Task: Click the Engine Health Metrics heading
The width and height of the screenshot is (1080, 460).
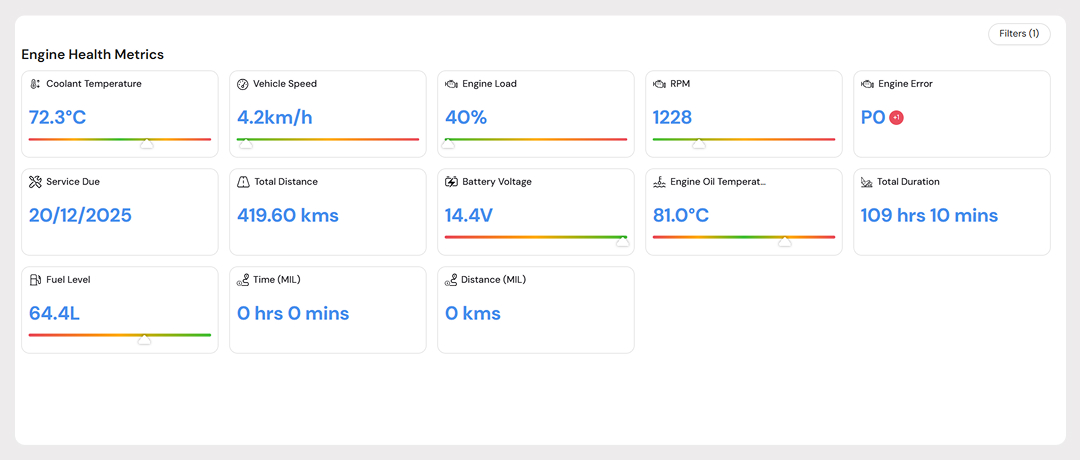Action: point(93,54)
